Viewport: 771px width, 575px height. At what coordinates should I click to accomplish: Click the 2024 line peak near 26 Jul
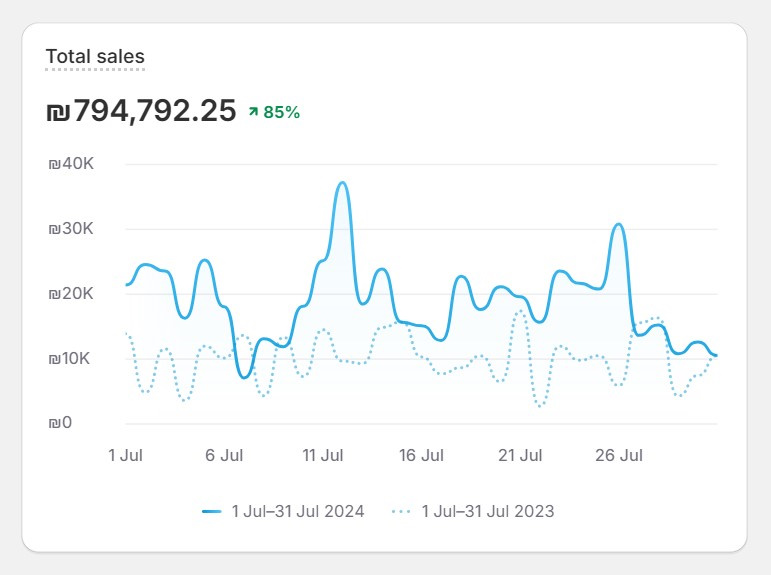618,224
